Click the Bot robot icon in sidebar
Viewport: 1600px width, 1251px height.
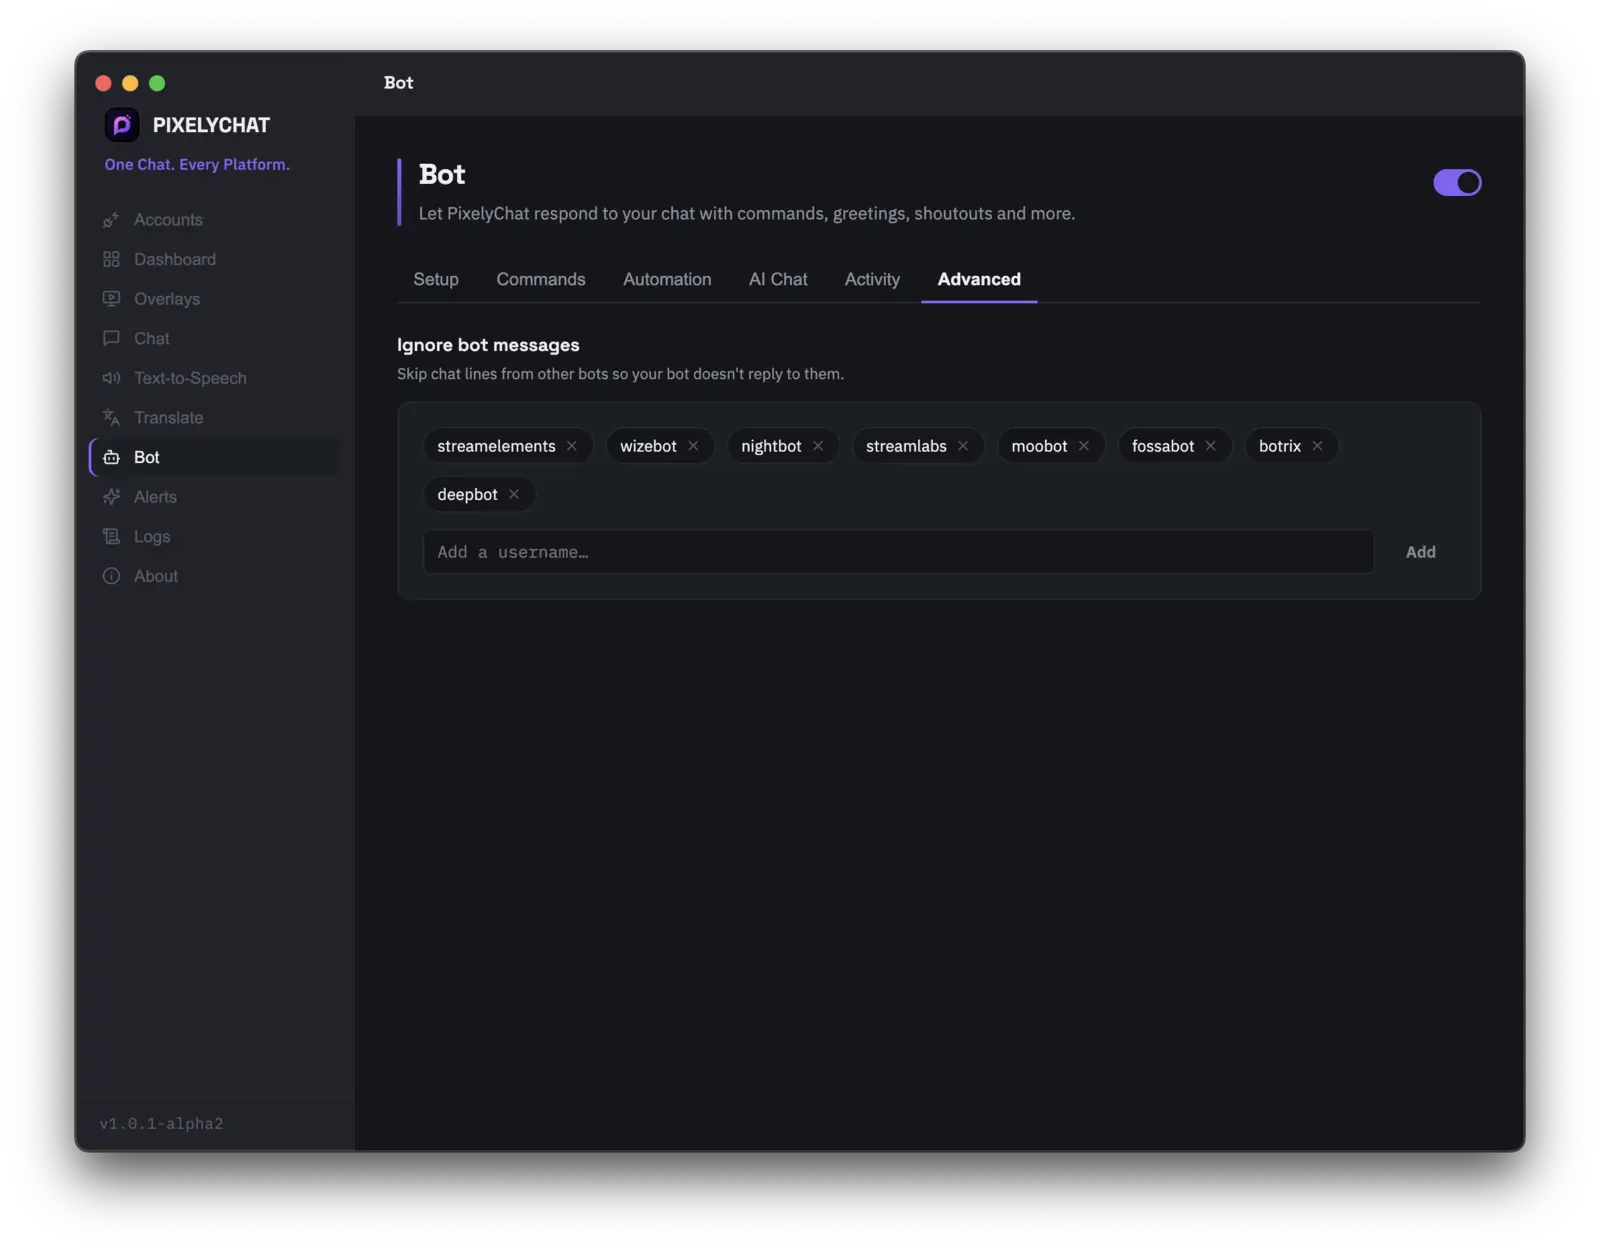tap(111, 458)
